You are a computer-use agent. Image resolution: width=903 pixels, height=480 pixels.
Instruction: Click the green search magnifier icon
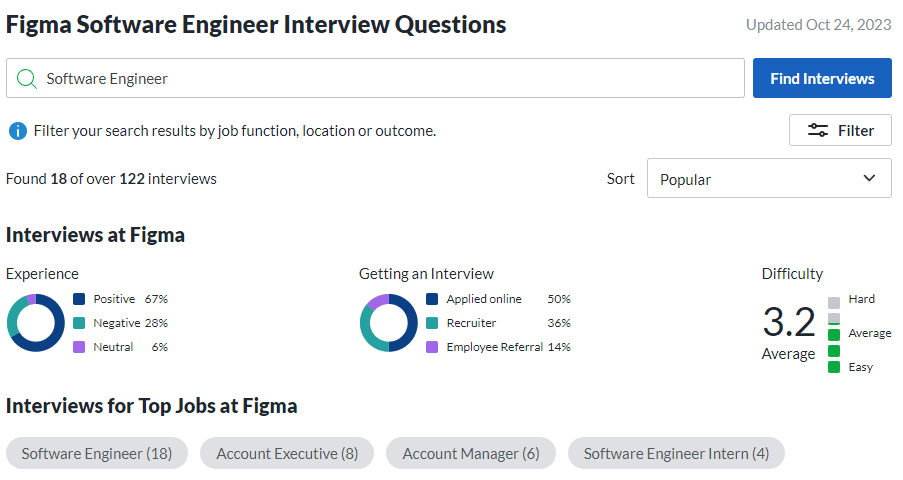coord(26,78)
